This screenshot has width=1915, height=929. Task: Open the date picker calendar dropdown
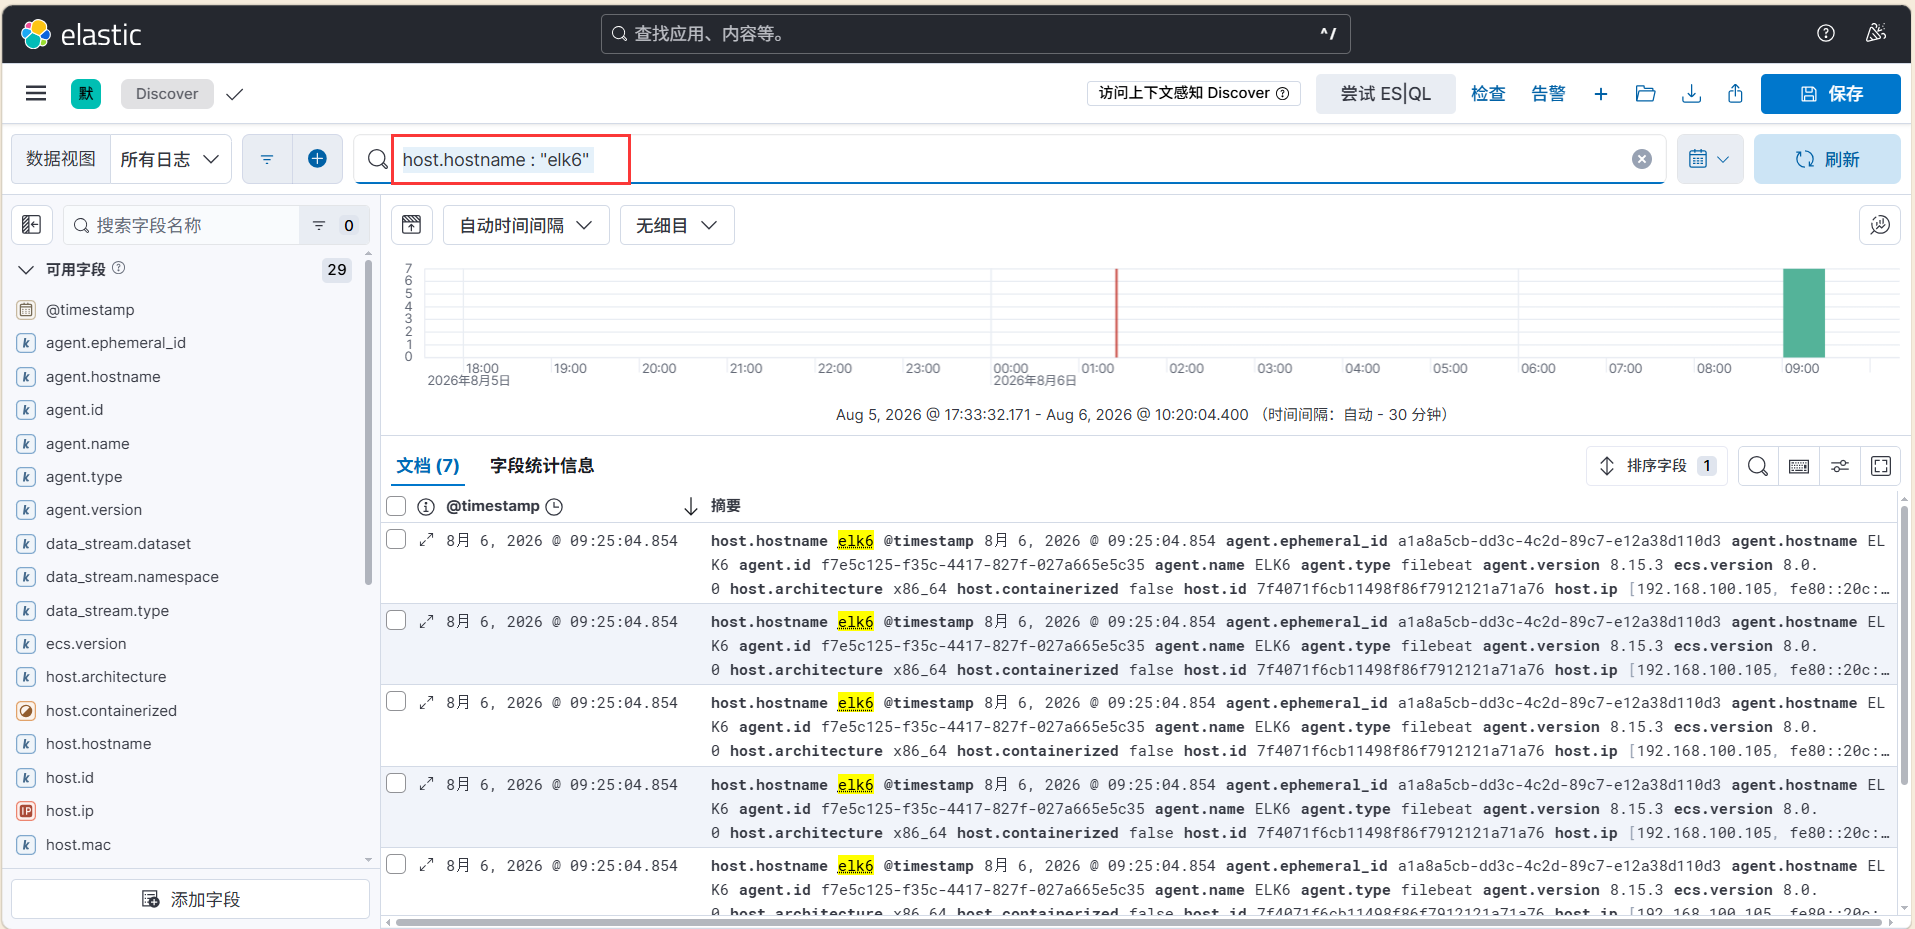1709,159
